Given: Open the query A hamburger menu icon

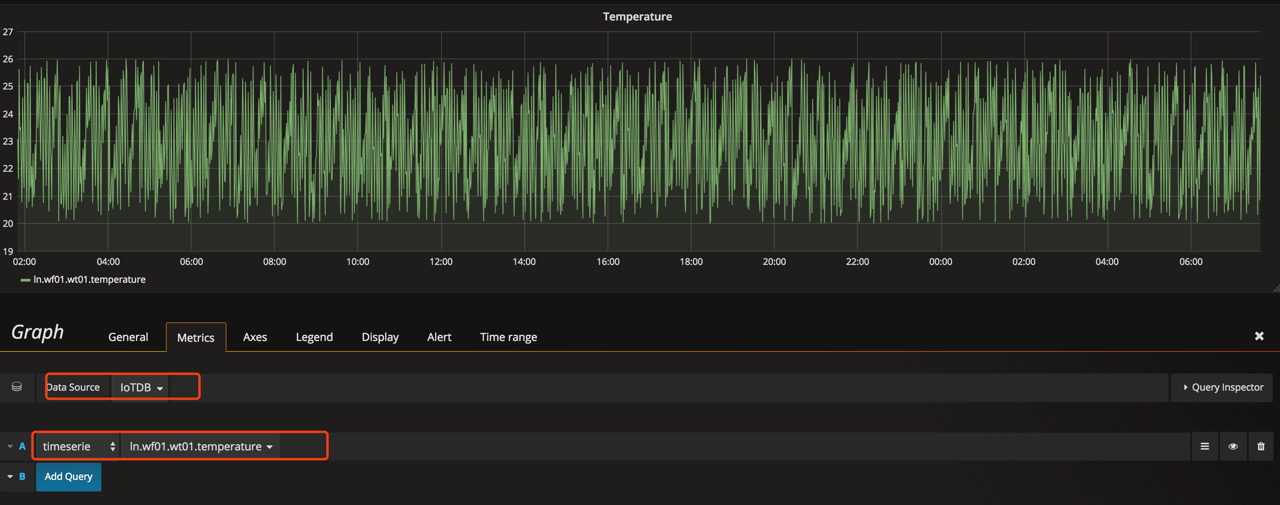Looking at the screenshot, I should pyautogui.click(x=1204, y=447).
